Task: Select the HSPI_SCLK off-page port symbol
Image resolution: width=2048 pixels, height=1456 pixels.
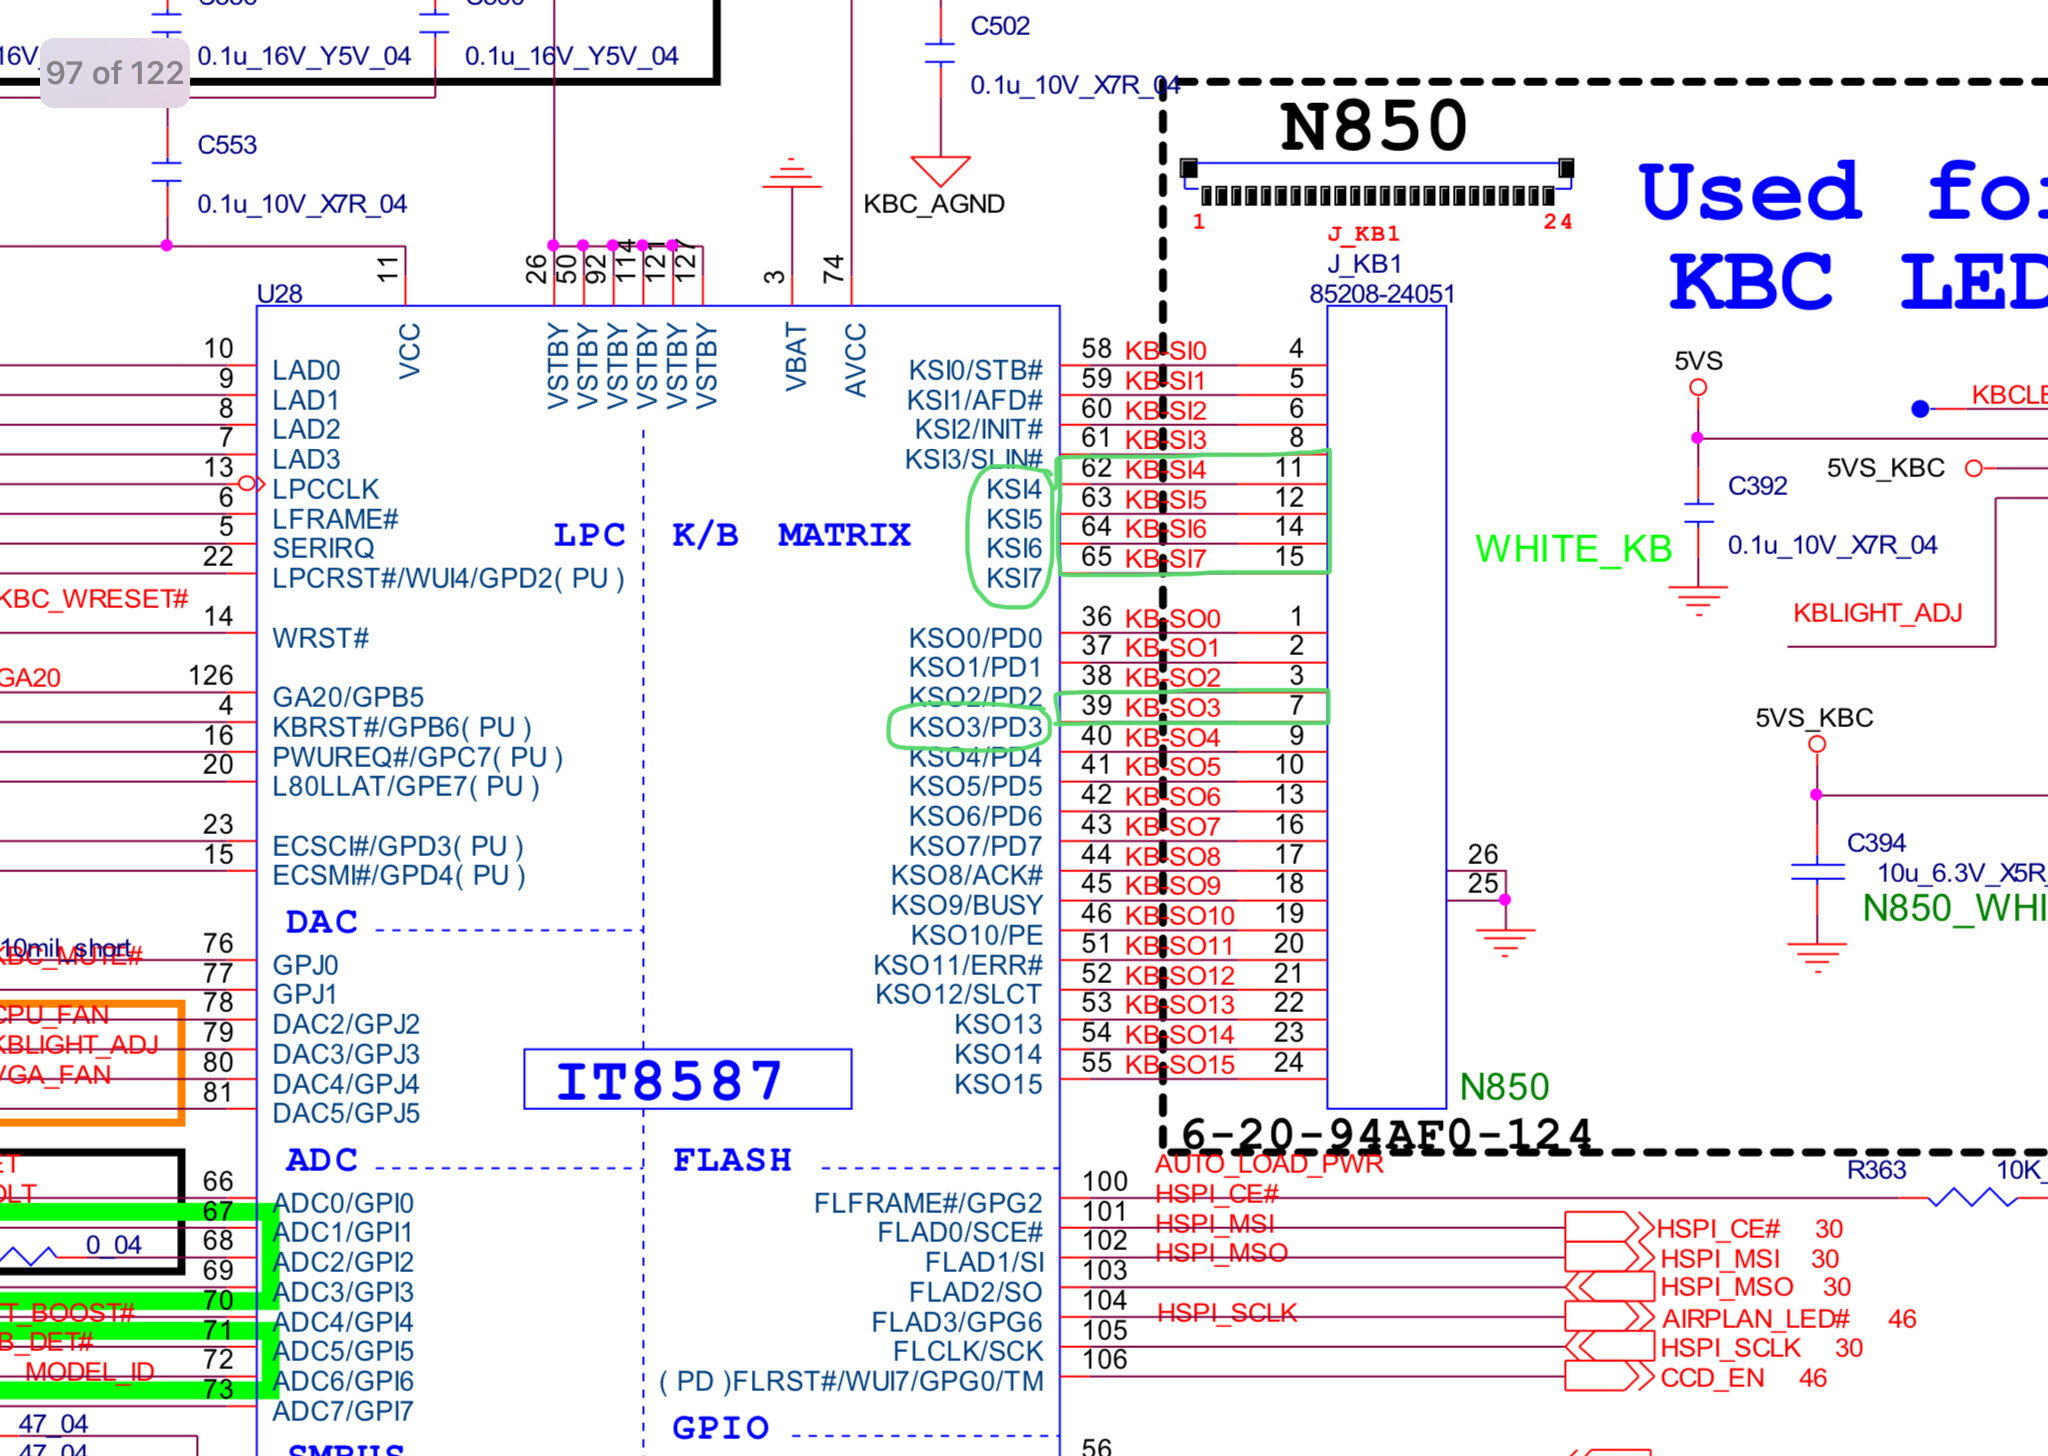Action: pos(1609,1346)
